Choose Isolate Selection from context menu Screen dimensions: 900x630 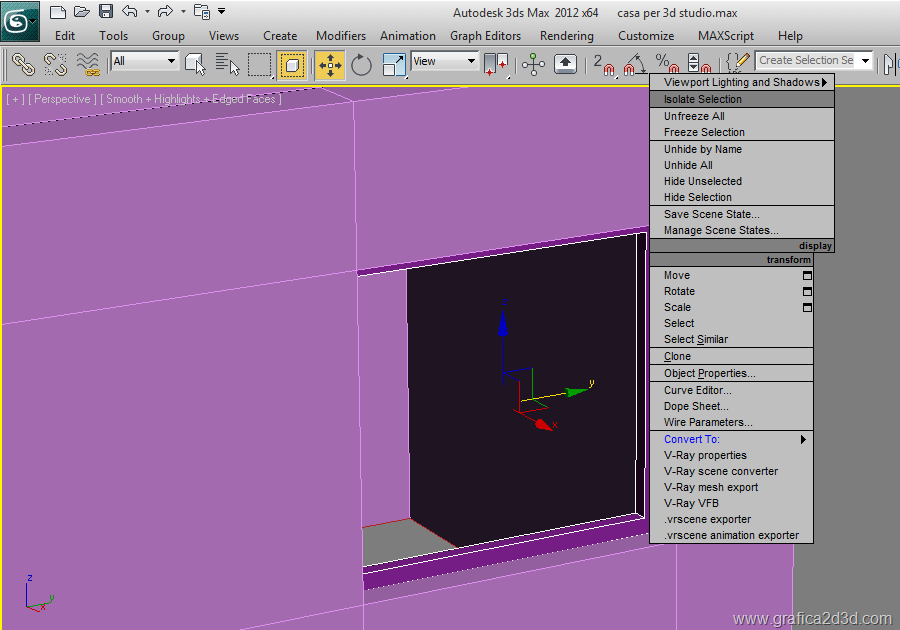[x=703, y=99]
